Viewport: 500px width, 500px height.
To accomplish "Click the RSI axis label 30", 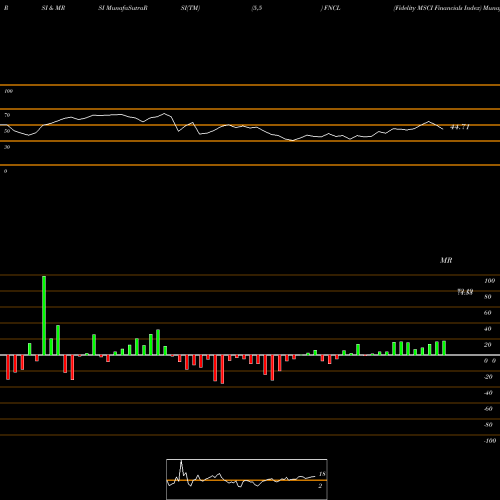I will [7, 147].
